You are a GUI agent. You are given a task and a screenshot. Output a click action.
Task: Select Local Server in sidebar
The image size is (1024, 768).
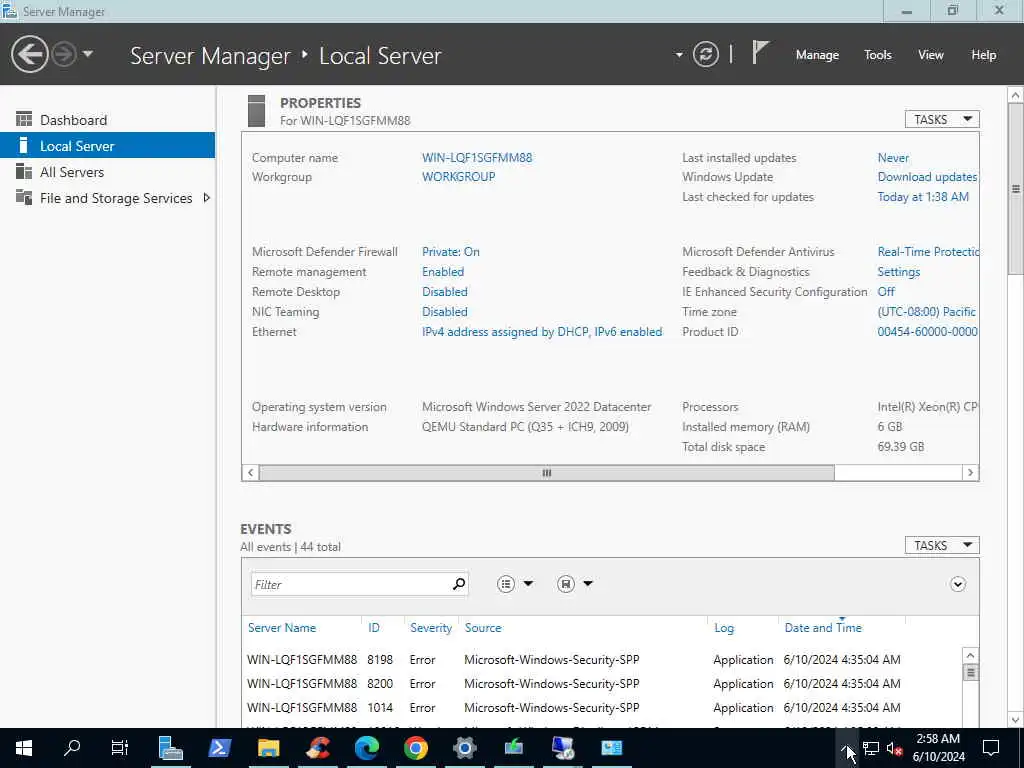107,146
